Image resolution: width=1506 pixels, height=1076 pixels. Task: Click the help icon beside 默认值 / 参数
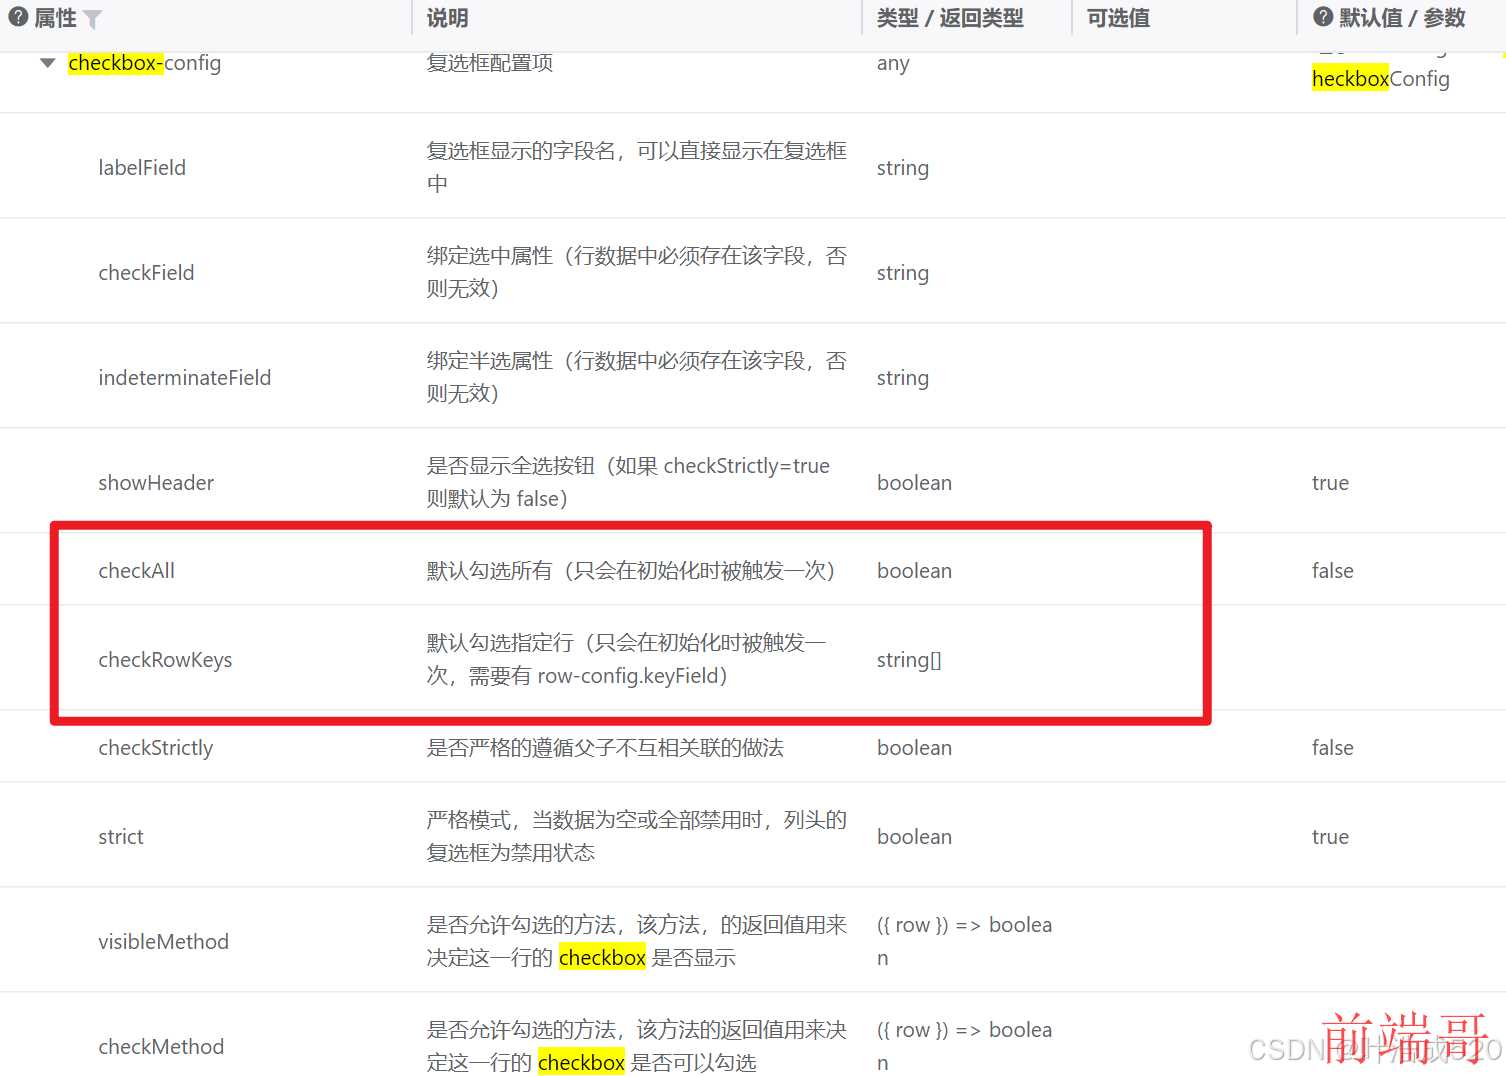click(1323, 17)
